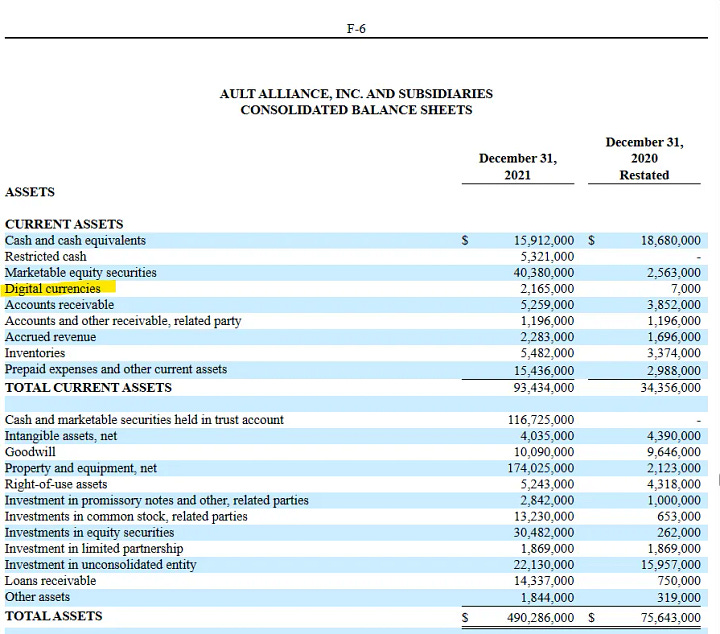Select loans receivable value 14,337,000

[x=544, y=581]
